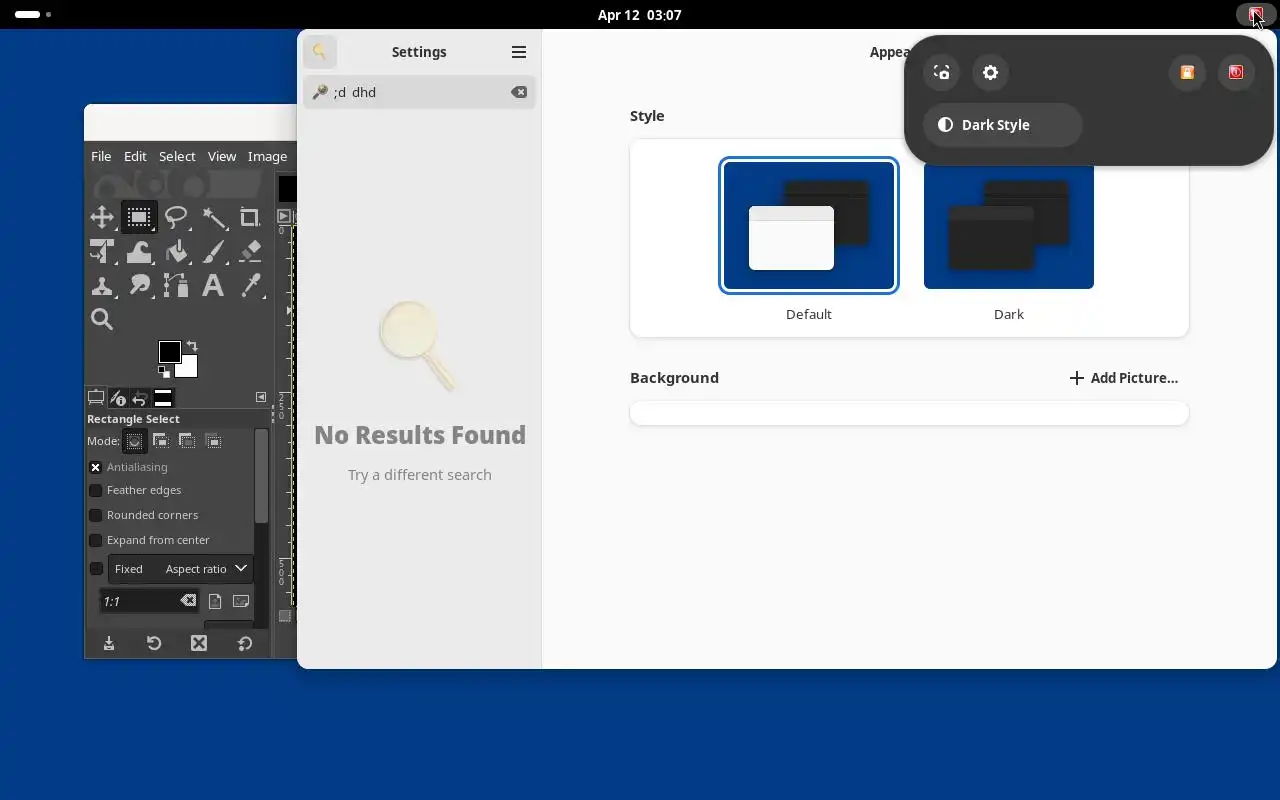Select the Free Select lasso tool
The image size is (1280, 800).
coord(176,217)
